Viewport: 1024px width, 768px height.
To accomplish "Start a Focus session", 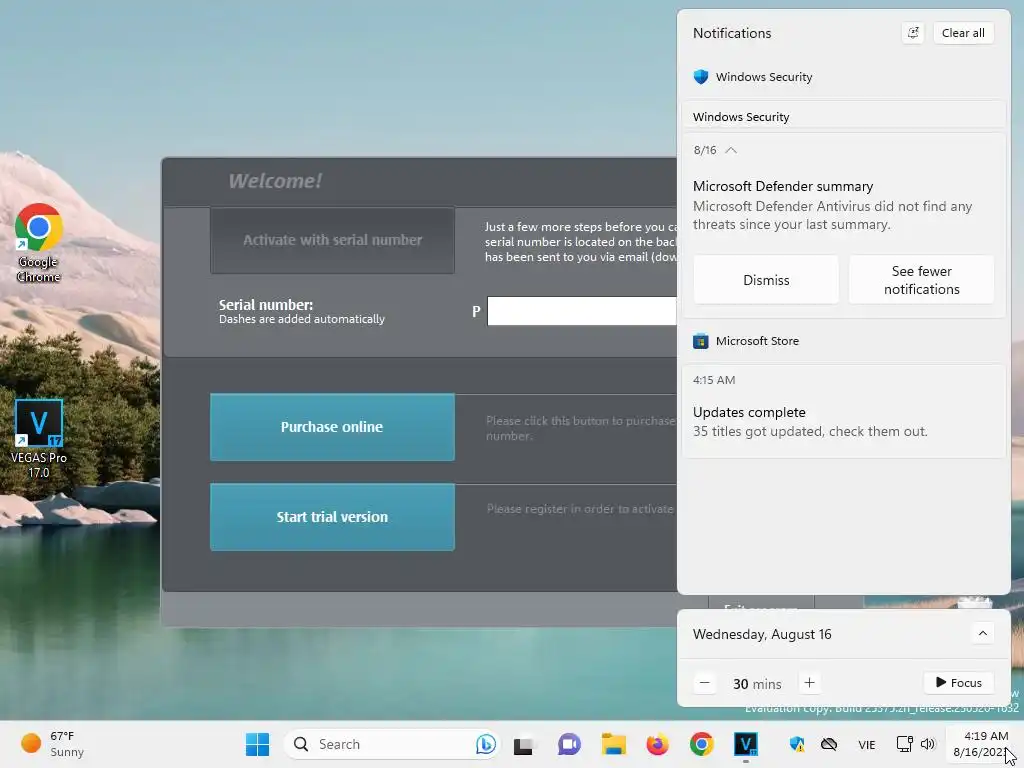I will [x=959, y=682].
